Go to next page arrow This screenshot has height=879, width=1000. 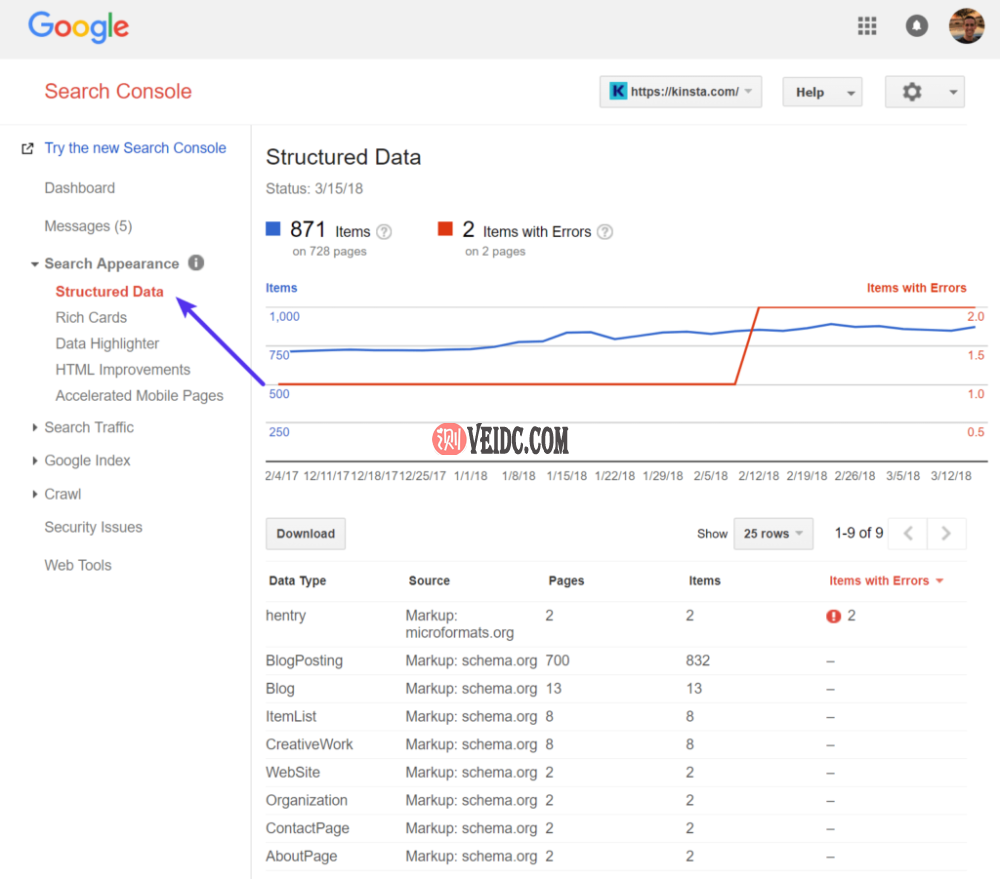[946, 533]
